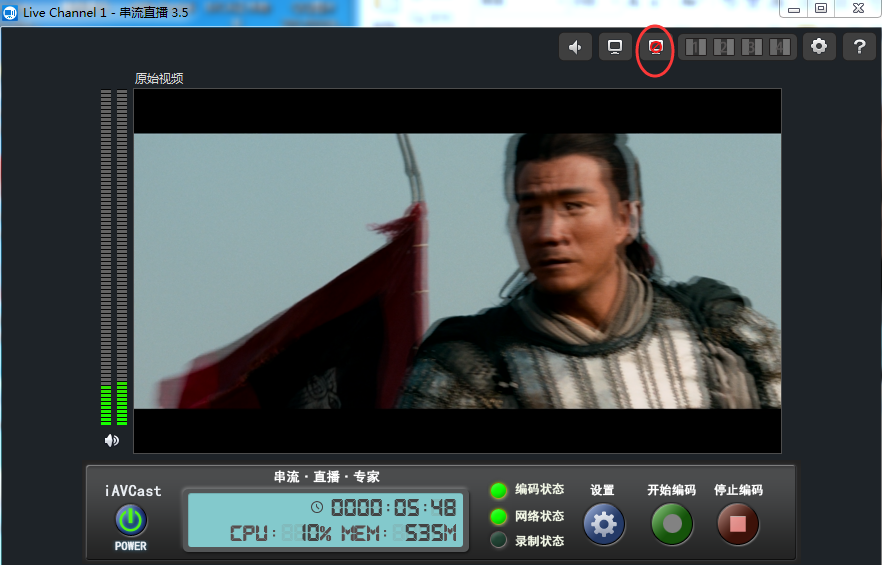882x565 pixels.
Task: Mute audio using speaker below level meters
Action: pyautogui.click(x=111, y=440)
